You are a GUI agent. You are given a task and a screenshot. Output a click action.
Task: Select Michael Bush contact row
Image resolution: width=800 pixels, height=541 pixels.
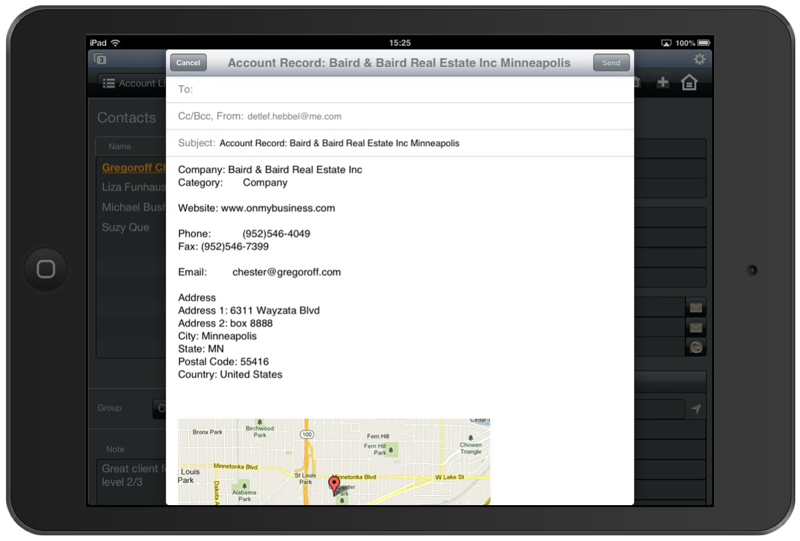[x=134, y=207]
